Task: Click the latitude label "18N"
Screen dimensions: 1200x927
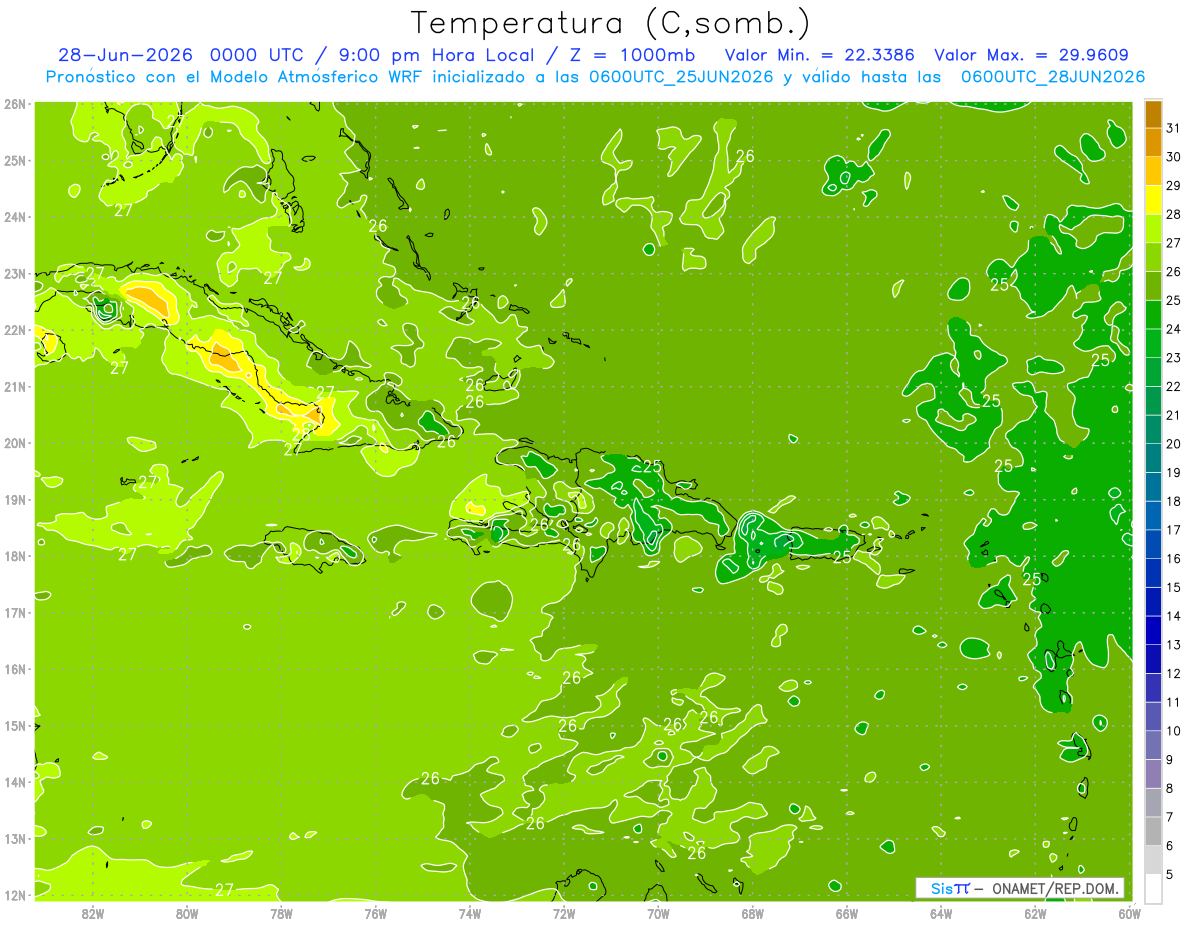Action: click(x=15, y=556)
